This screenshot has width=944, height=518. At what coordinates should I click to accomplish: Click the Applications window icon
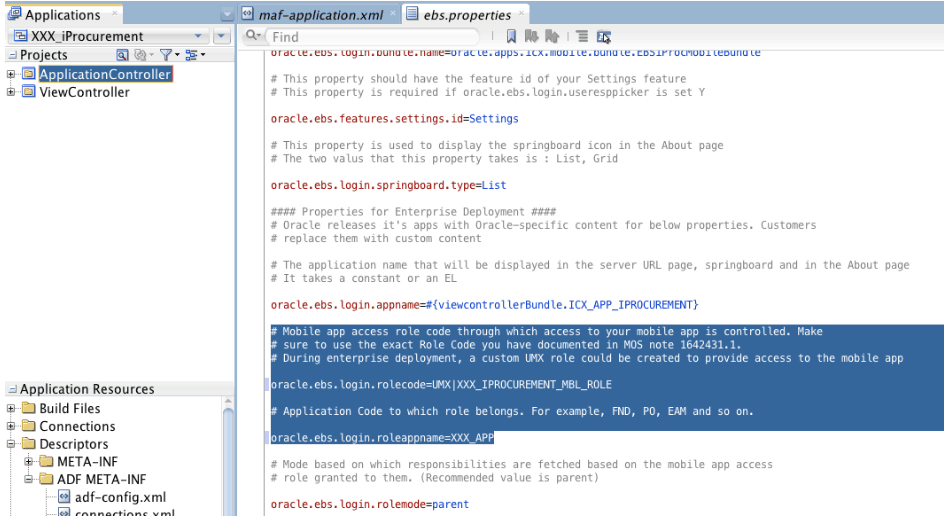(14, 14)
